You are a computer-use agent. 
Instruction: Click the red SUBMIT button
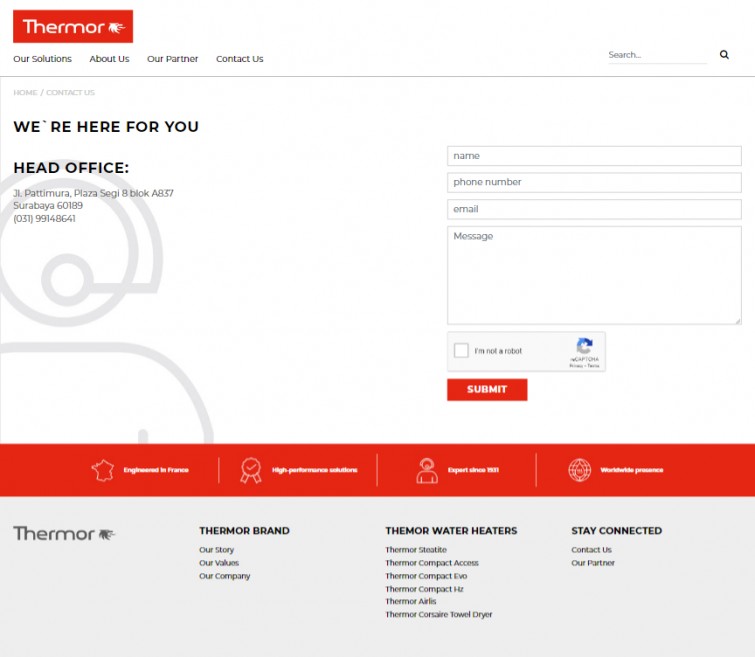coord(487,389)
